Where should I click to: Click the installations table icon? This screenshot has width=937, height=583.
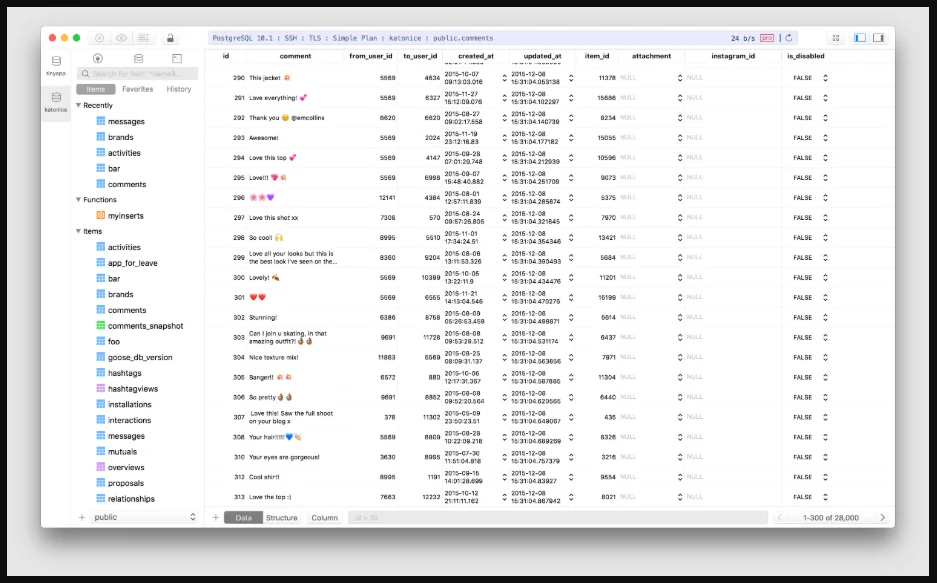100,404
